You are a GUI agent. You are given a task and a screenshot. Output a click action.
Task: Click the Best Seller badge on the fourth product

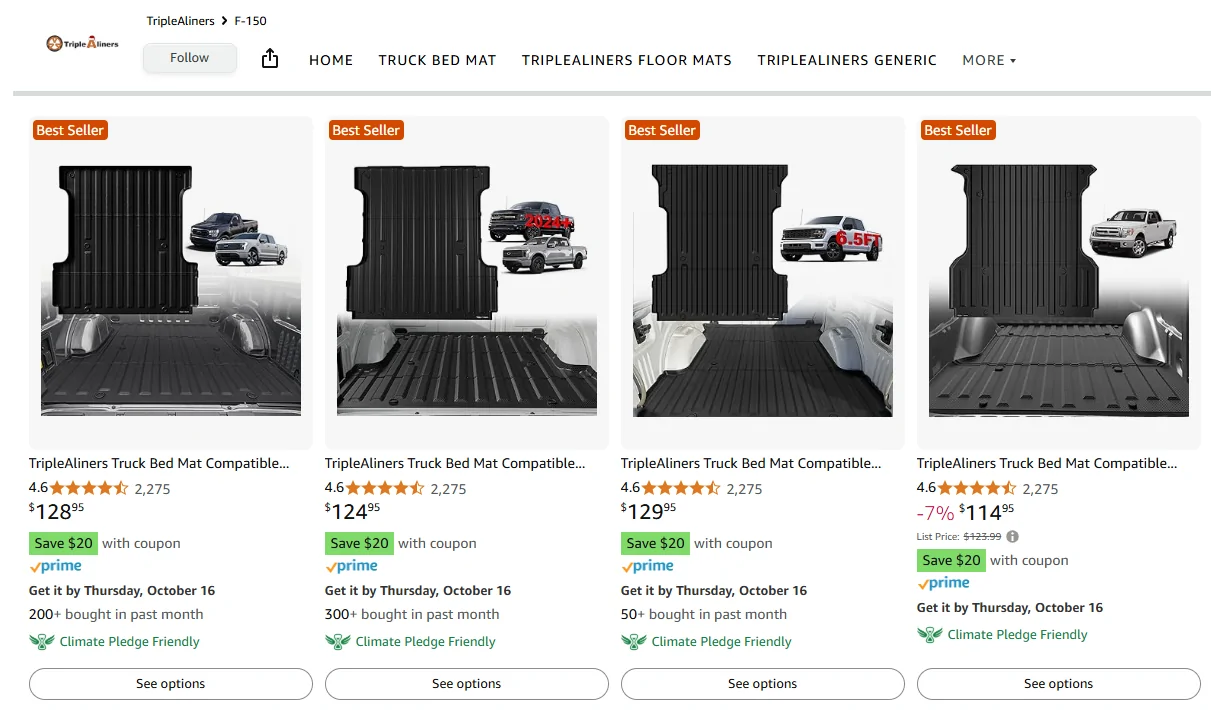pos(957,130)
